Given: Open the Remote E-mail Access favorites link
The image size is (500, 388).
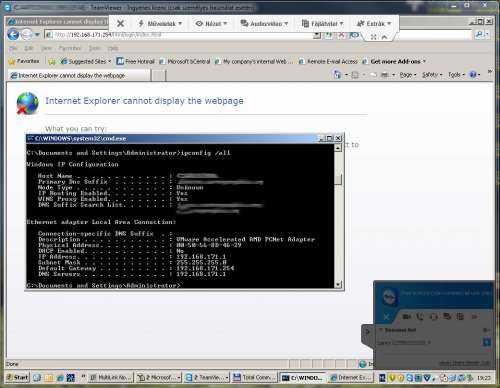Looking at the screenshot, I should 328,61.
